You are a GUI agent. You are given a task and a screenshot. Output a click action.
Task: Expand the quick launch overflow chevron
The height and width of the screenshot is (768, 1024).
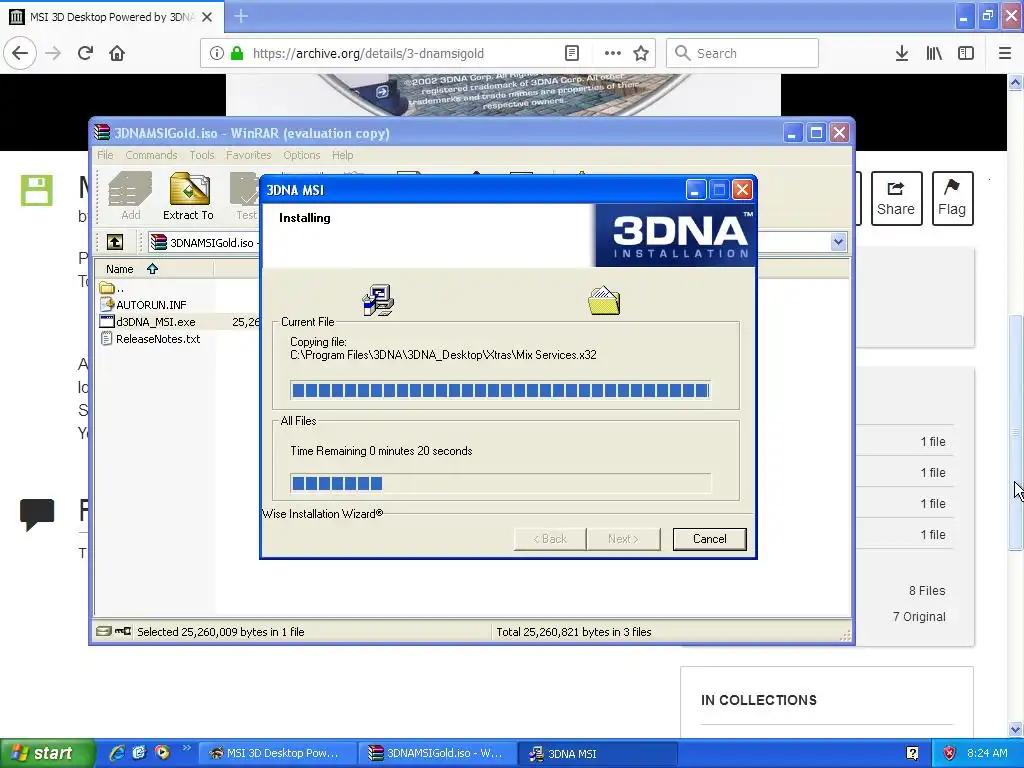coord(186,747)
